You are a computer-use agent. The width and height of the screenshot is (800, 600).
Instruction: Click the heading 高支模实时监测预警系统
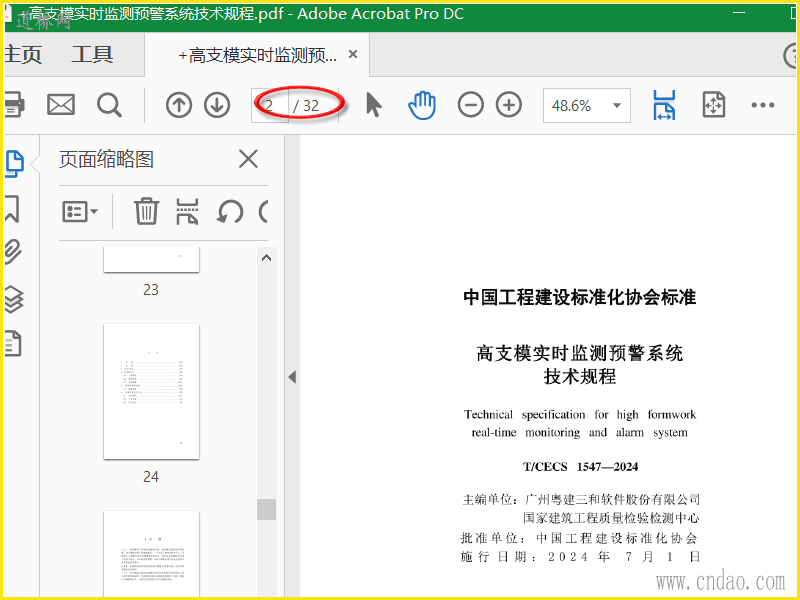click(x=580, y=353)
